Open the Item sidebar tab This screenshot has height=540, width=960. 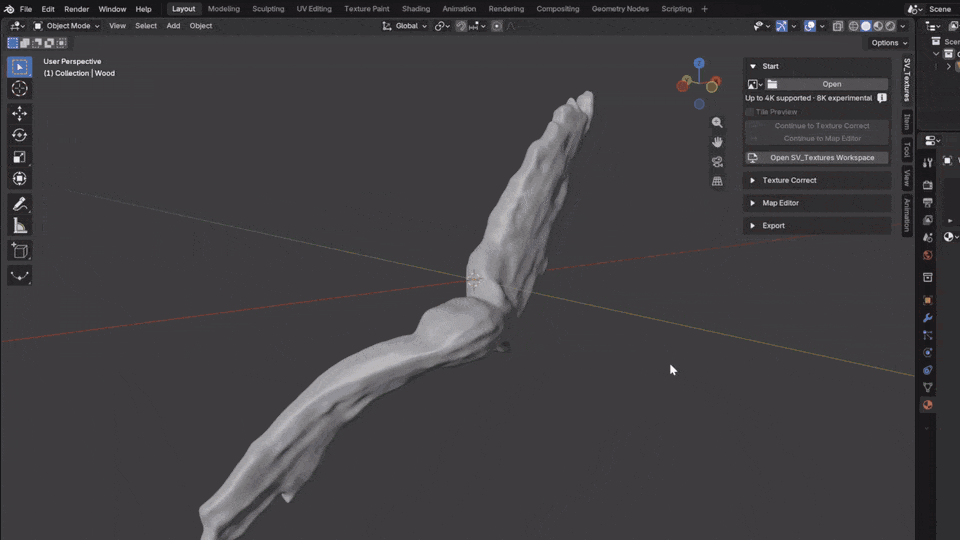click(907, 121)
